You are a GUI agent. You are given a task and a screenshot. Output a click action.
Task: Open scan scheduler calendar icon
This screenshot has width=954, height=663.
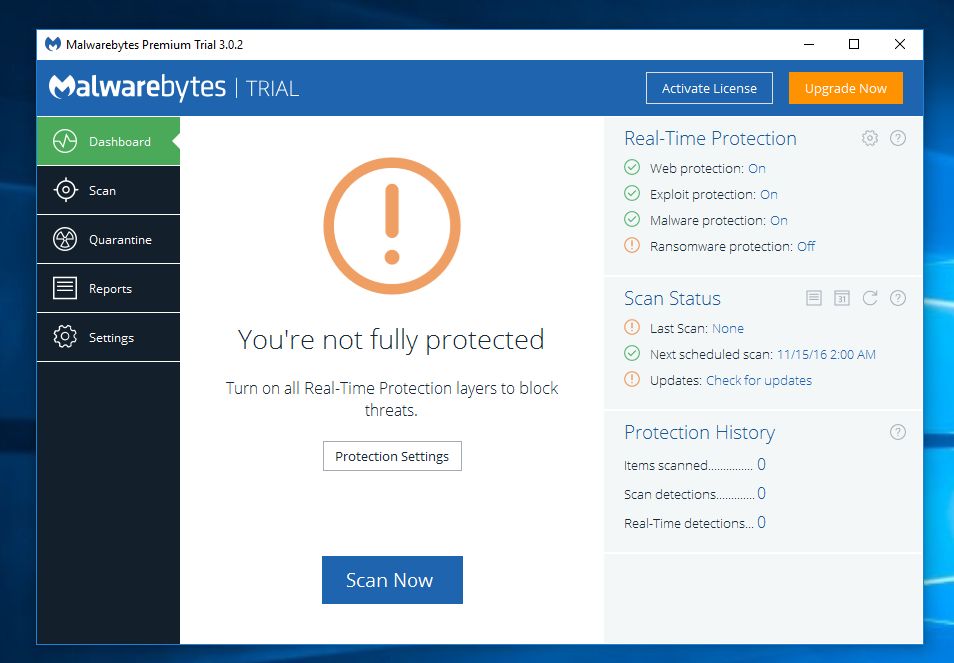tap(842, 298)
